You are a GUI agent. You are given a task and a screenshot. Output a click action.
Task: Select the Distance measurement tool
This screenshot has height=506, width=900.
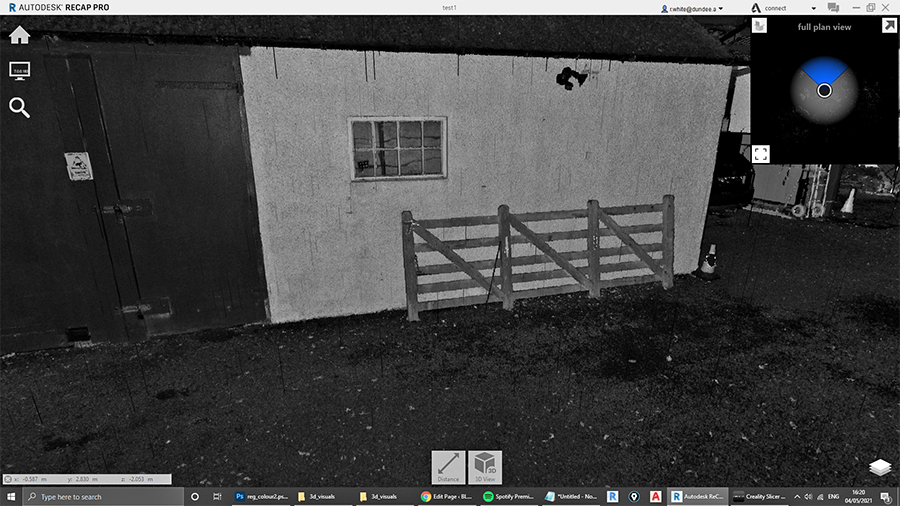coord(448,467)
